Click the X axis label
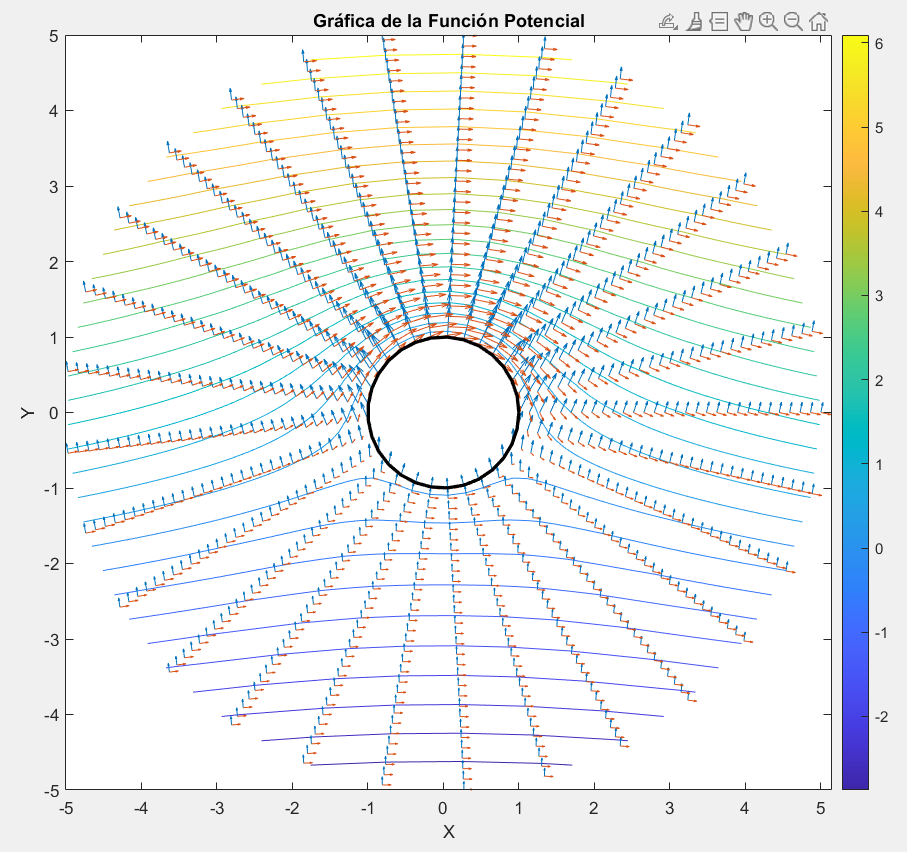 click(x=448, y=832)
